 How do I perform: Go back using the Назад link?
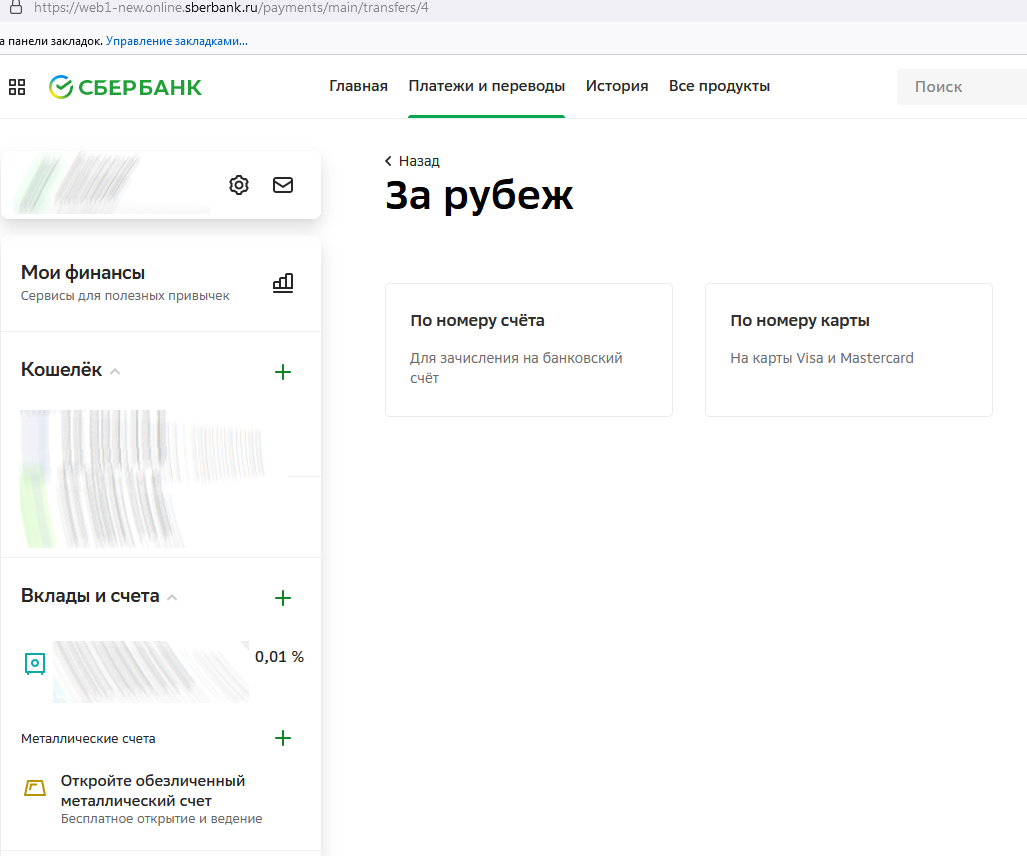(x=412, y=161)
